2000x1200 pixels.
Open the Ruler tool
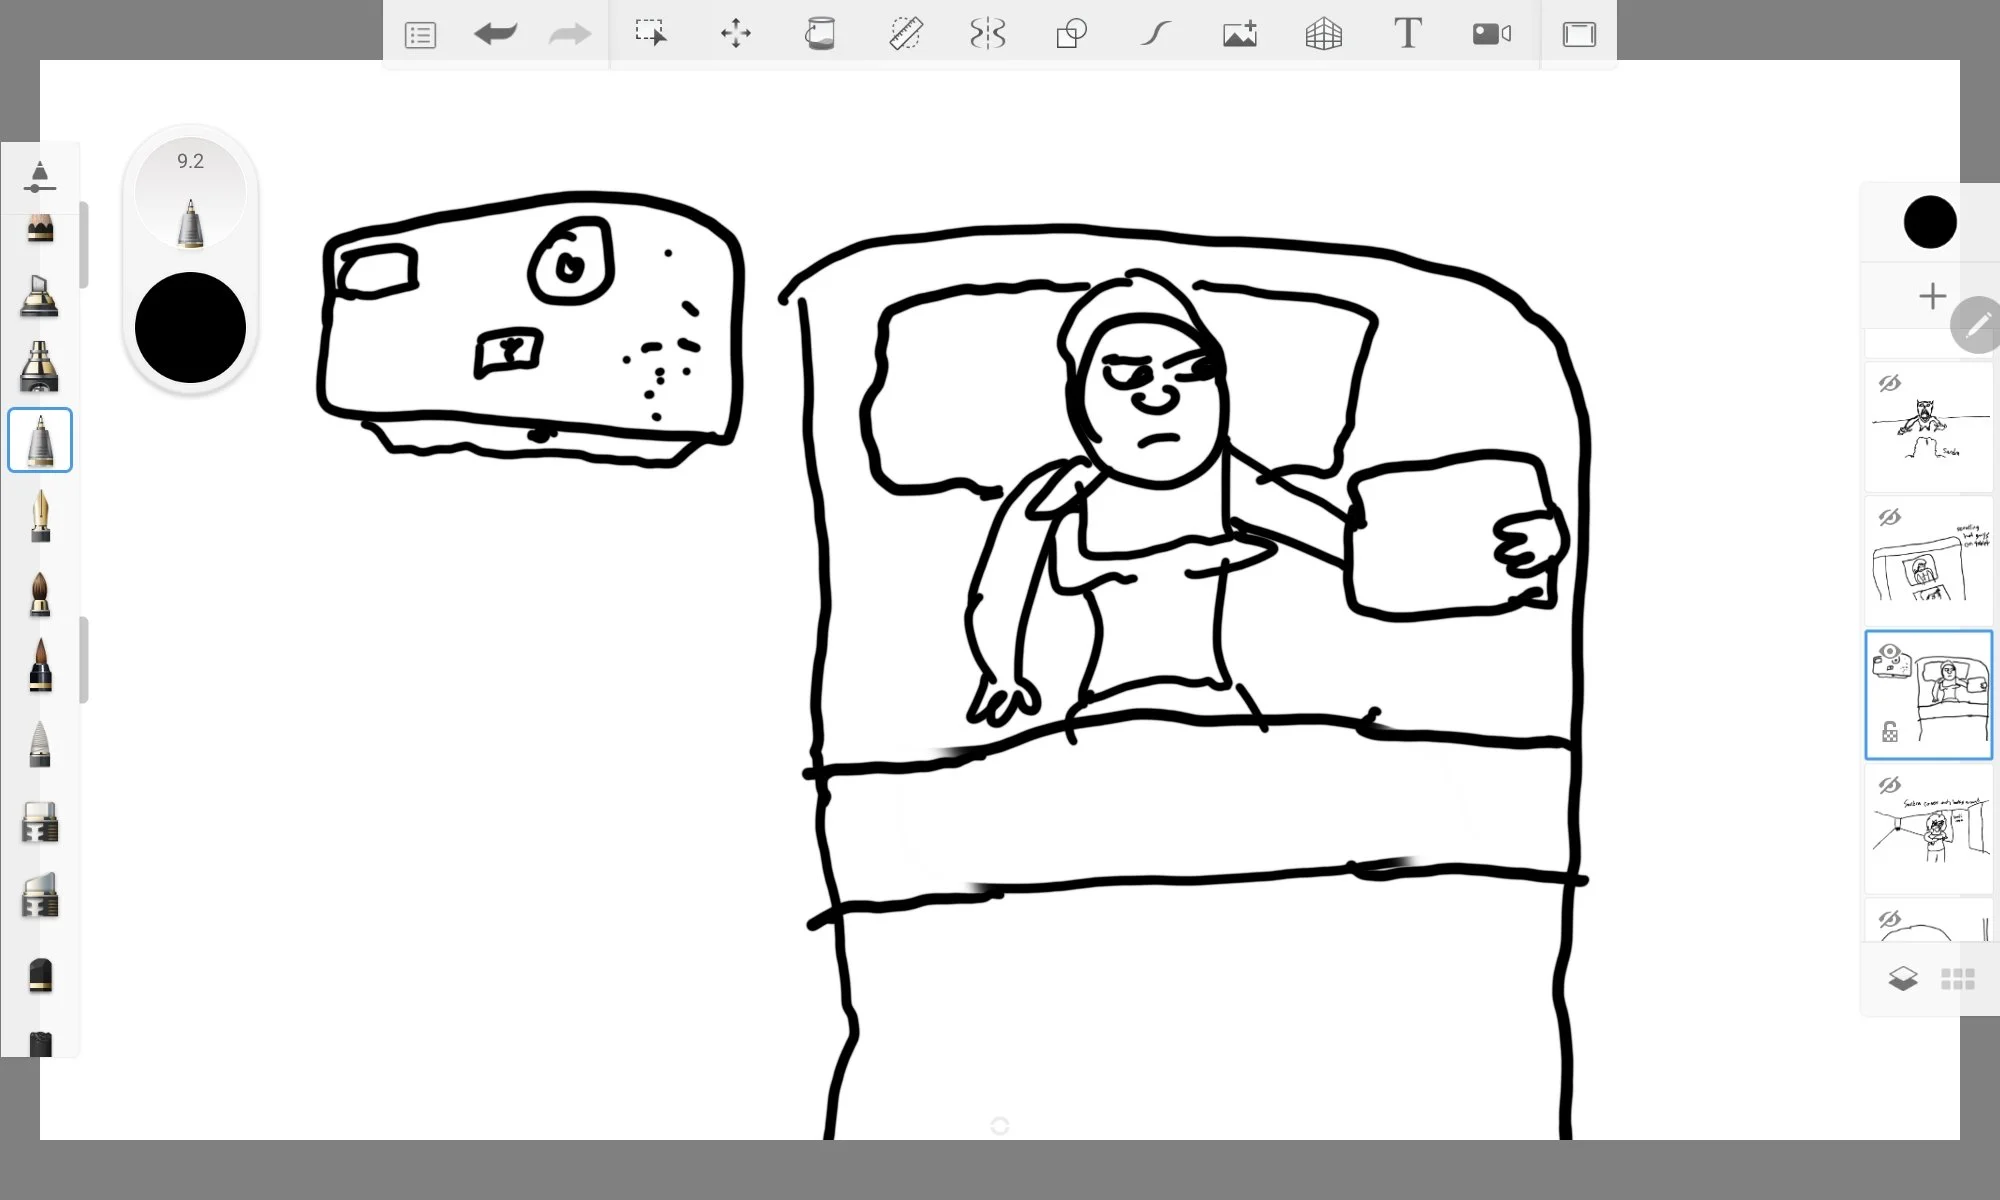tap(907, 33)
